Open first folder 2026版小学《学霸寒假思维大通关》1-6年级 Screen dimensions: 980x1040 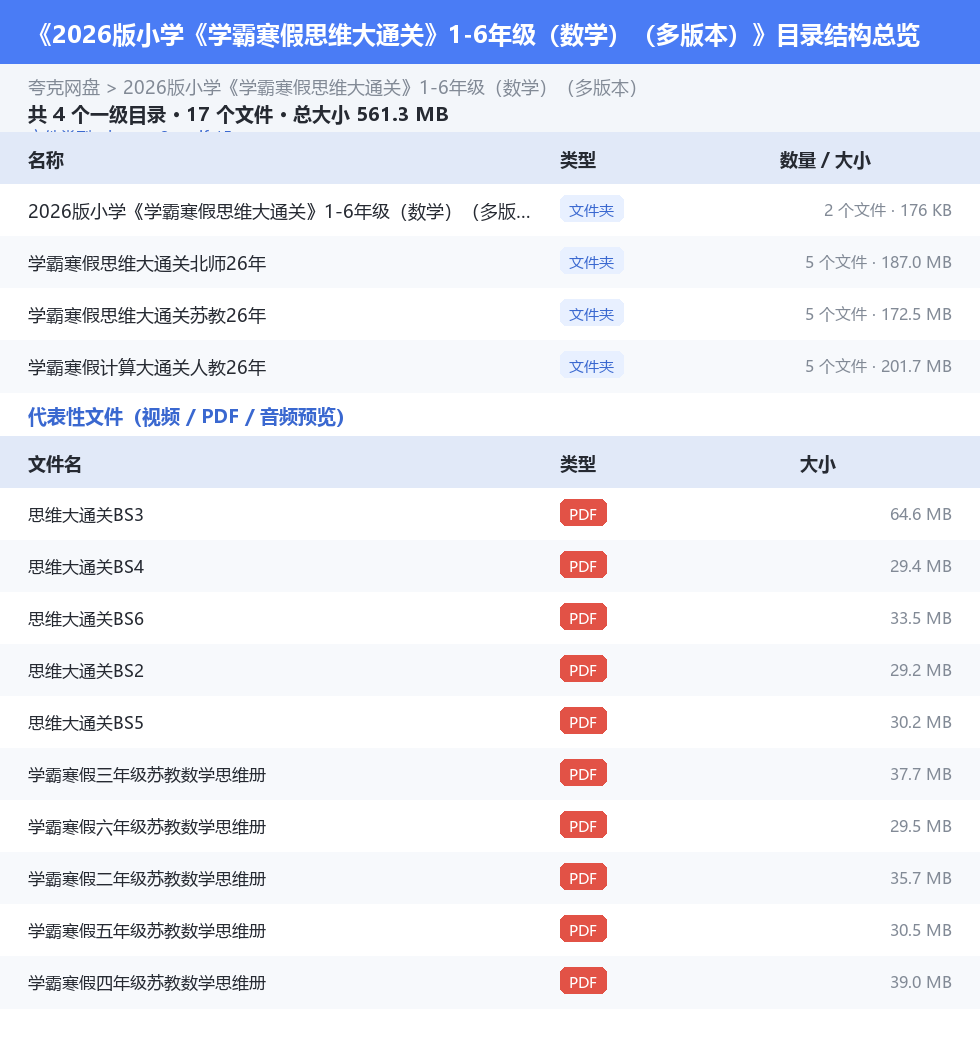(x=279, y=212)
